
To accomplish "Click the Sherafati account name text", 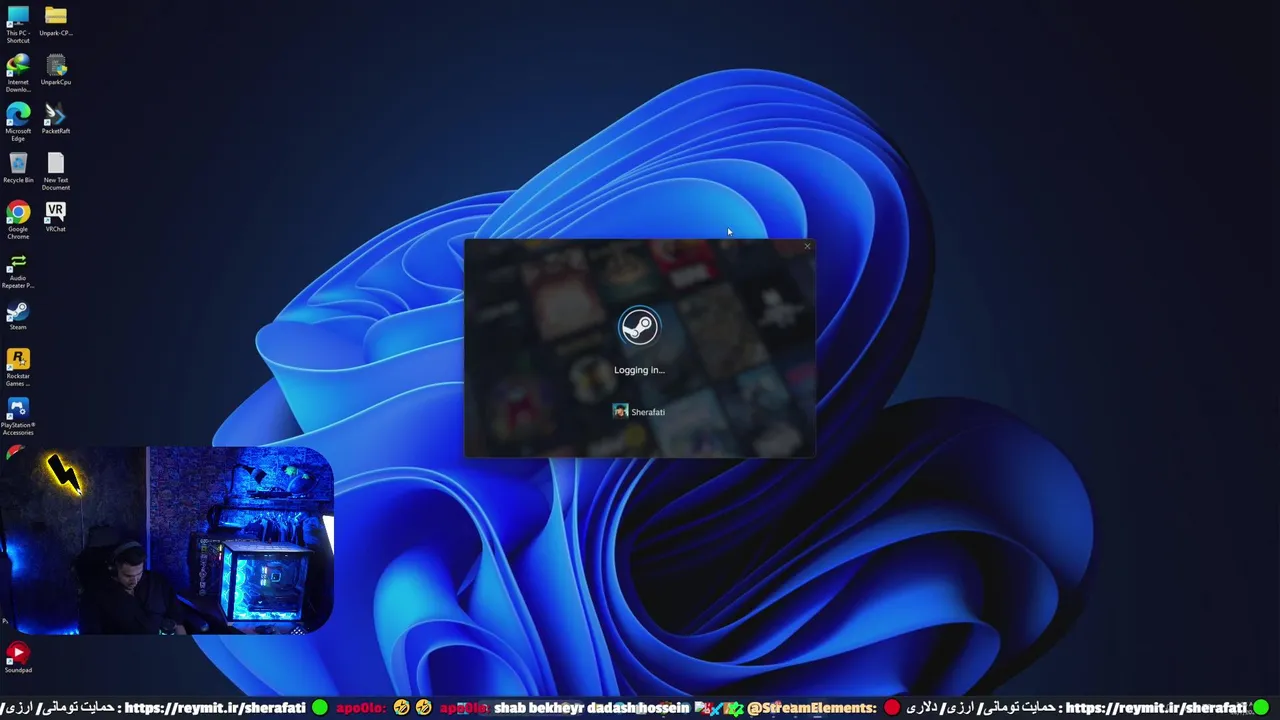I will 648,412.
